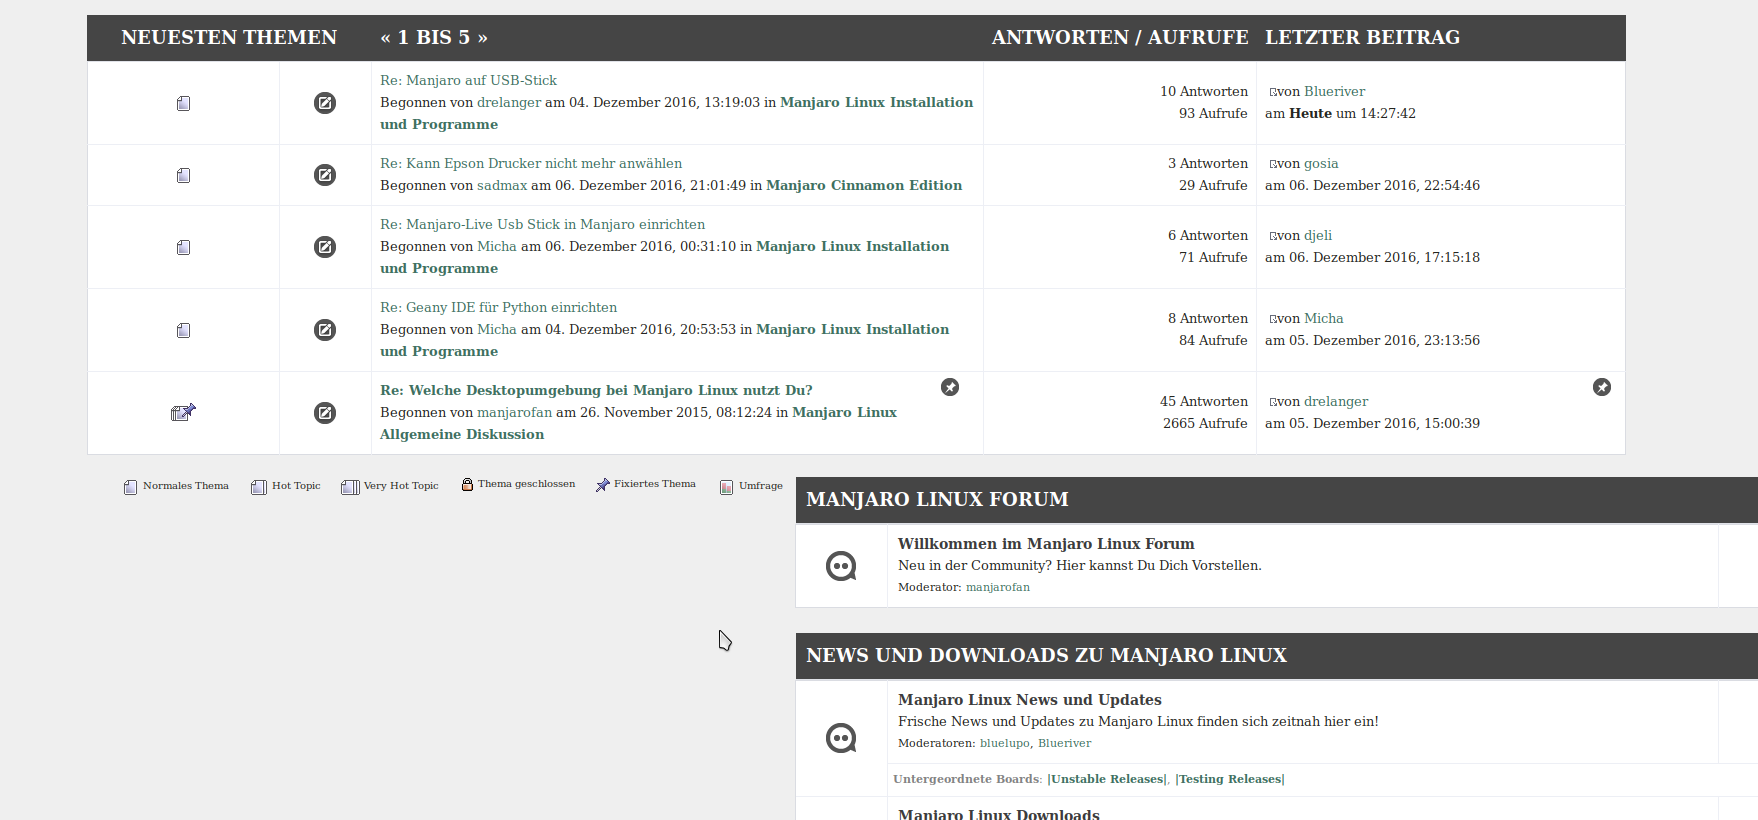The width and height of the screenshot is (1758, 820).
Task: Click the pin icon in the drelanger last-post cell
Action: [1602, 387]
